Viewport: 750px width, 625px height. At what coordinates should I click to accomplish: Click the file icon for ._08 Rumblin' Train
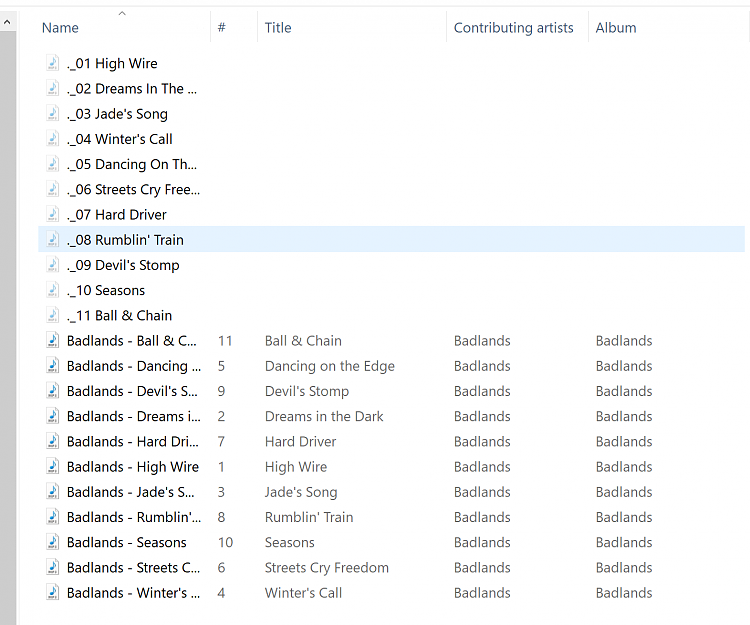(53, 240)
